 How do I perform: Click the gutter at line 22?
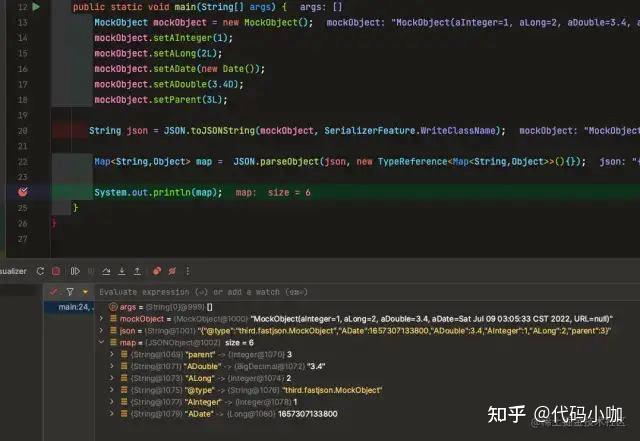[x=22, y=162]
